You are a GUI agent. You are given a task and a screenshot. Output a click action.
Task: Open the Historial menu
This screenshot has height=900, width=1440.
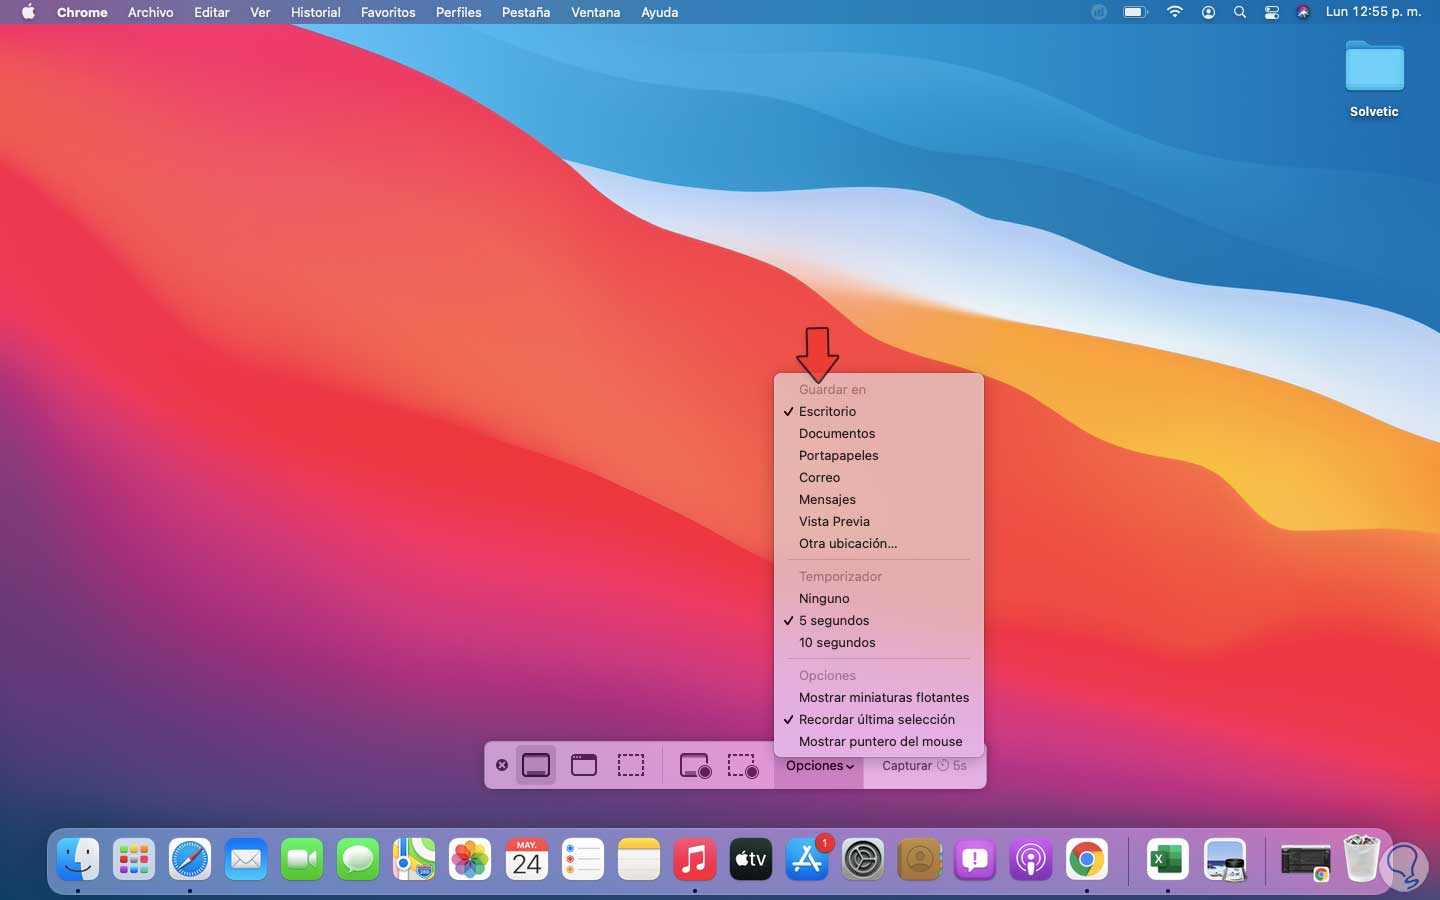pyautogui.click(x=315, y=12)
